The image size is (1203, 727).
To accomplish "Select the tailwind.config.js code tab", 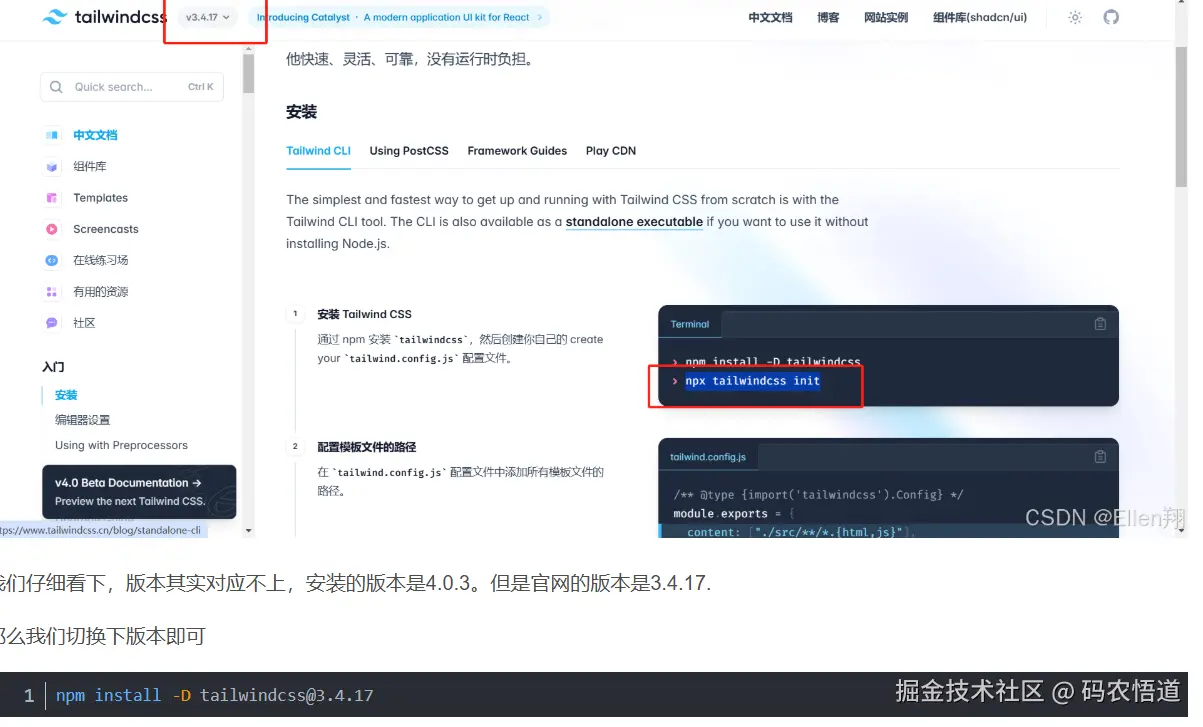I will 708,457.
